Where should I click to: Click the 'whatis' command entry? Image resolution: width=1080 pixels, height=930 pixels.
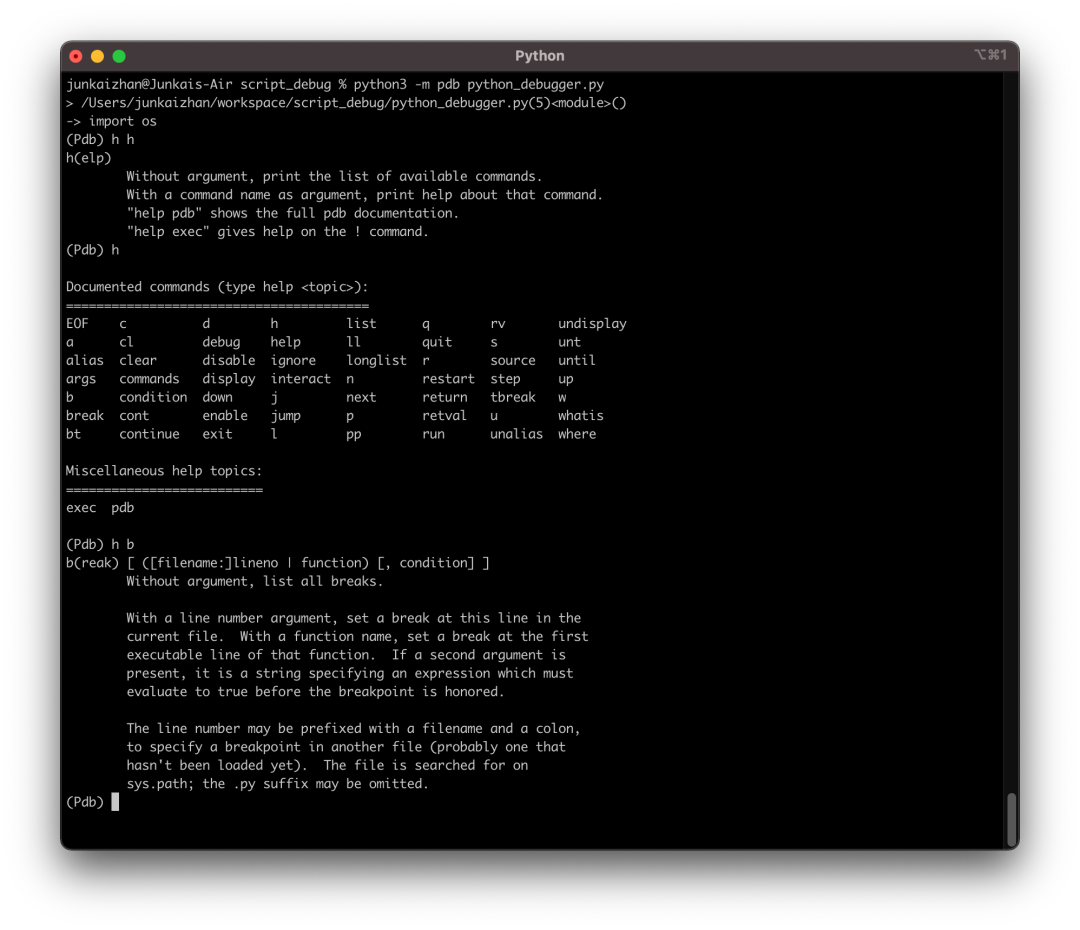pyautogui.click(x=581, y=415)
